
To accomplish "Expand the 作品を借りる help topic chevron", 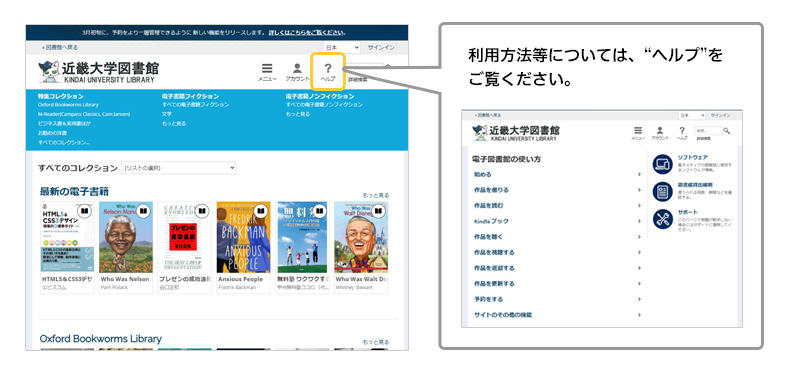I will pos(639,190).
